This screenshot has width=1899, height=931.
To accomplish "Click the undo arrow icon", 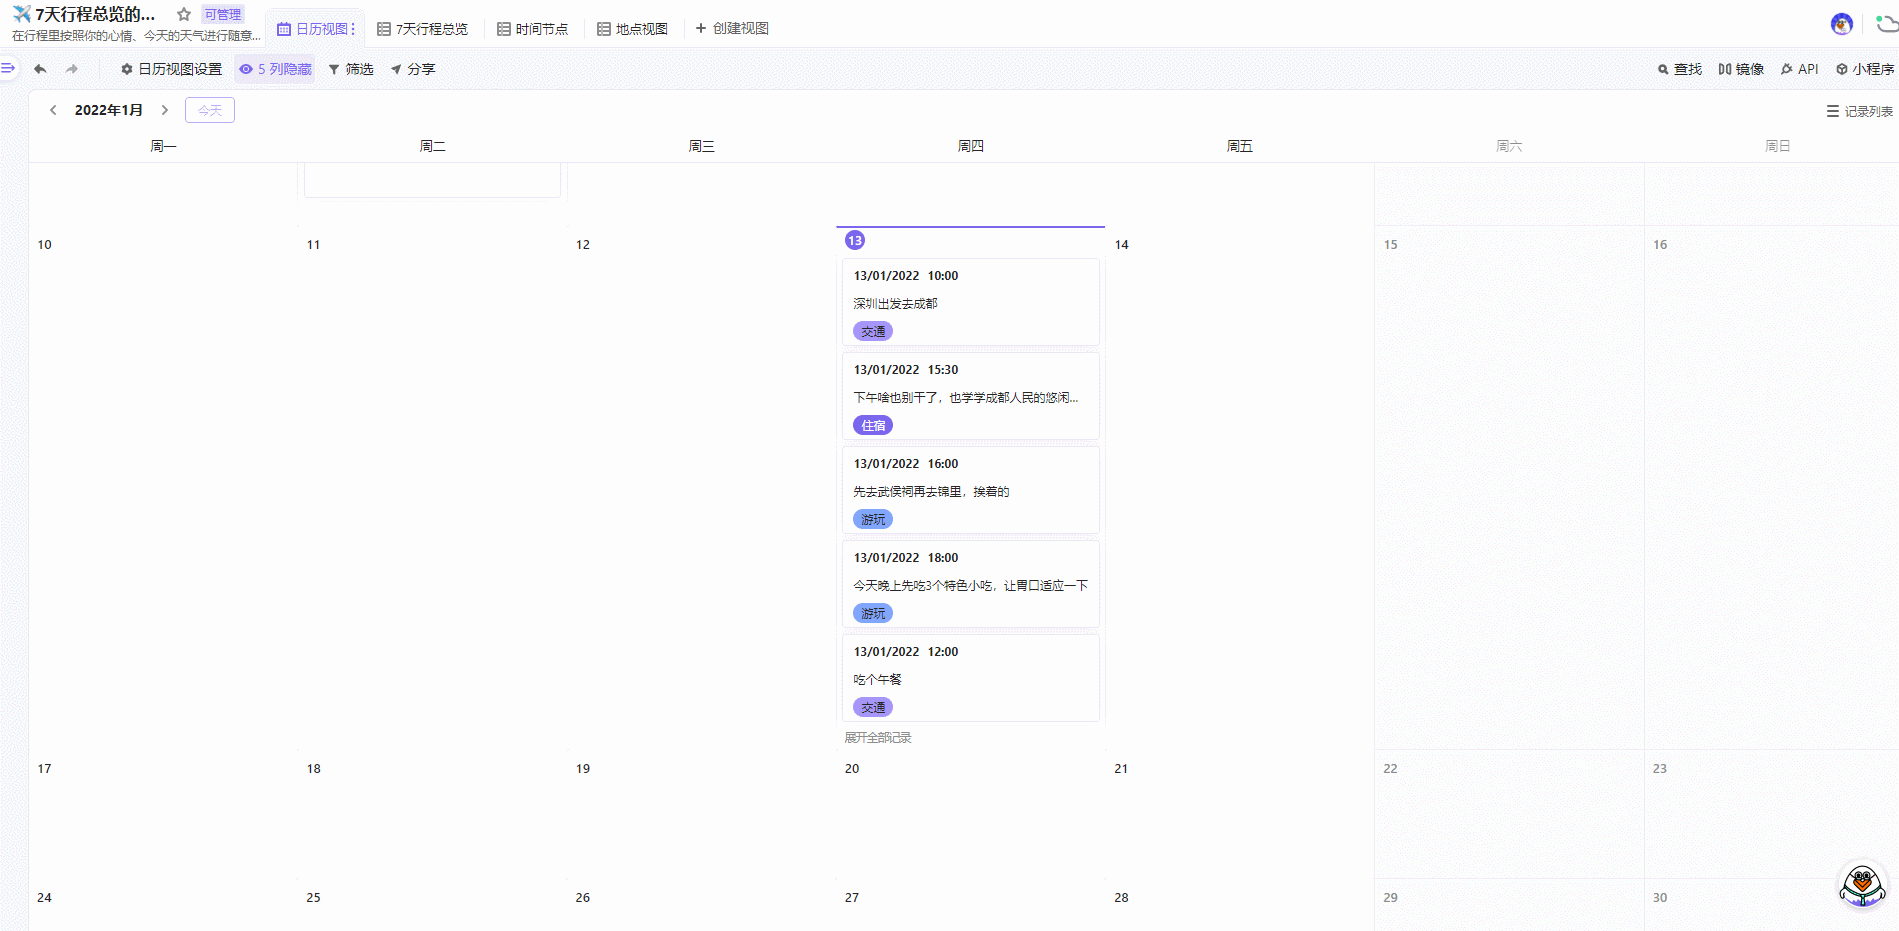I will pyautogui.click(x=40, y=69).
